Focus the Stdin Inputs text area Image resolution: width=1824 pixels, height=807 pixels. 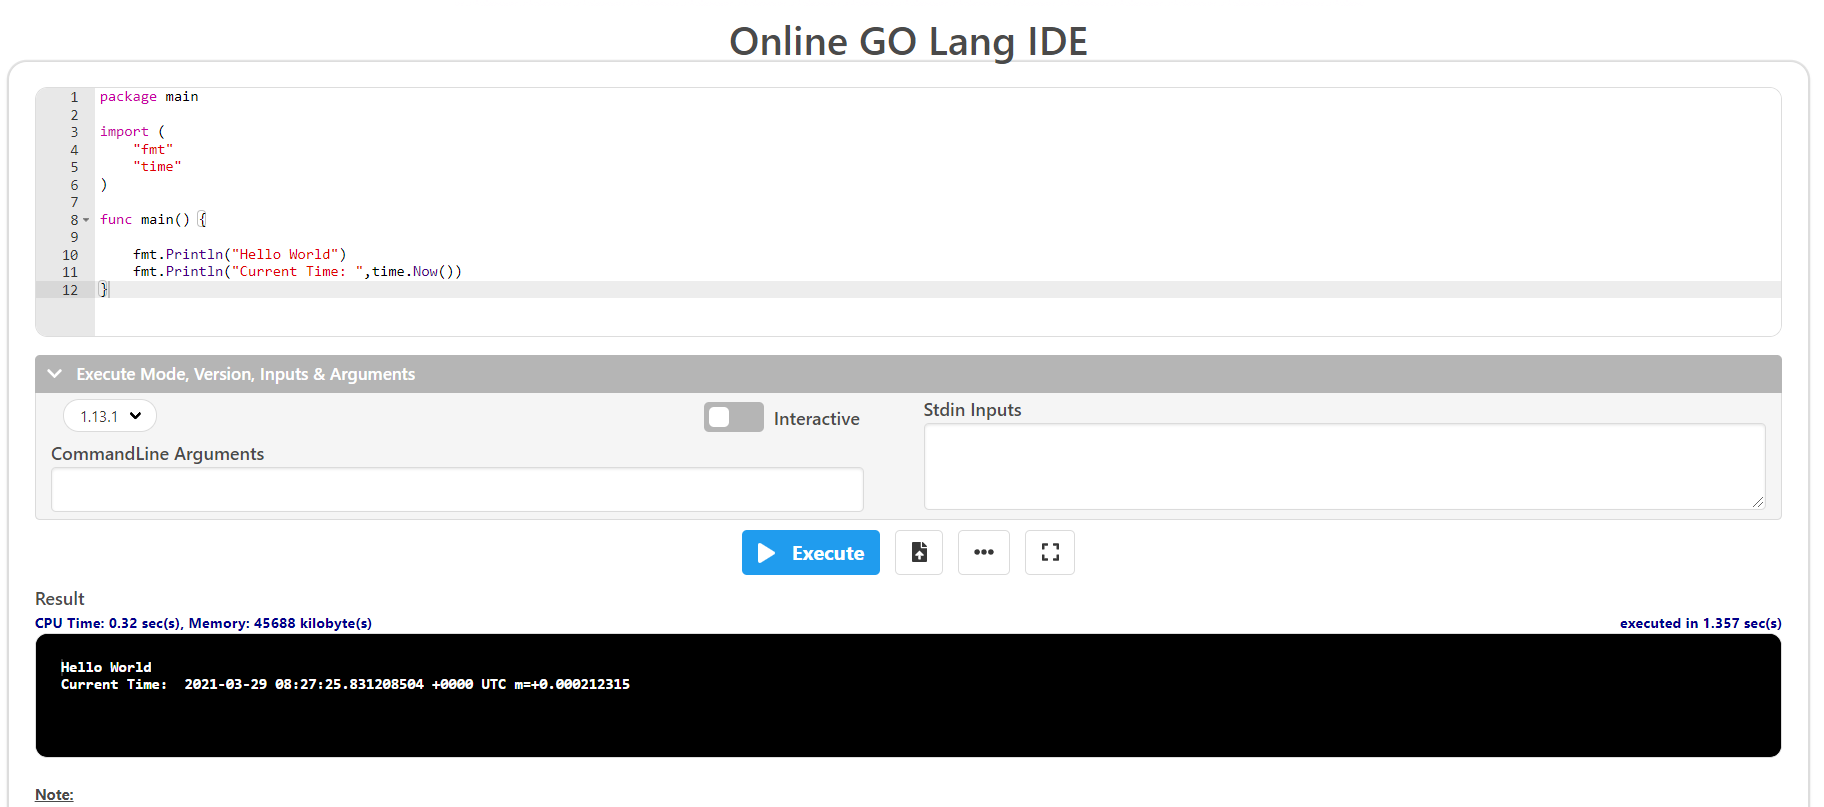pyautogui.click(x=1344, y=466)
